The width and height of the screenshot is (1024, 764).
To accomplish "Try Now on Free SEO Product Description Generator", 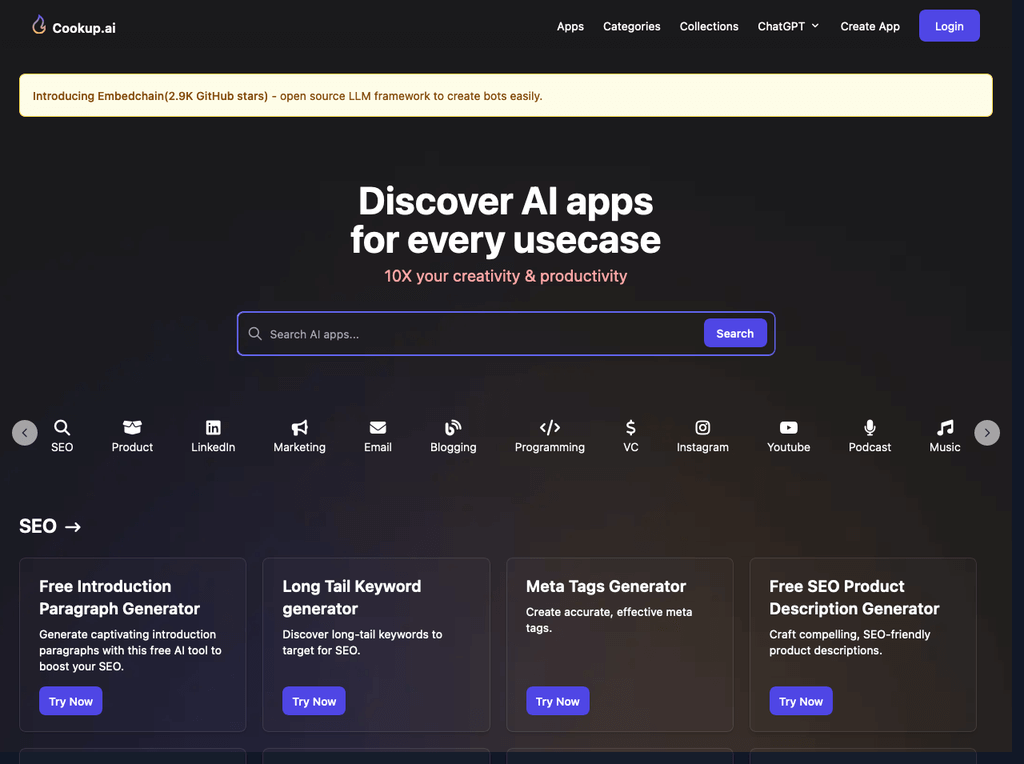I will pyautogui.click(x=801, y=701).
